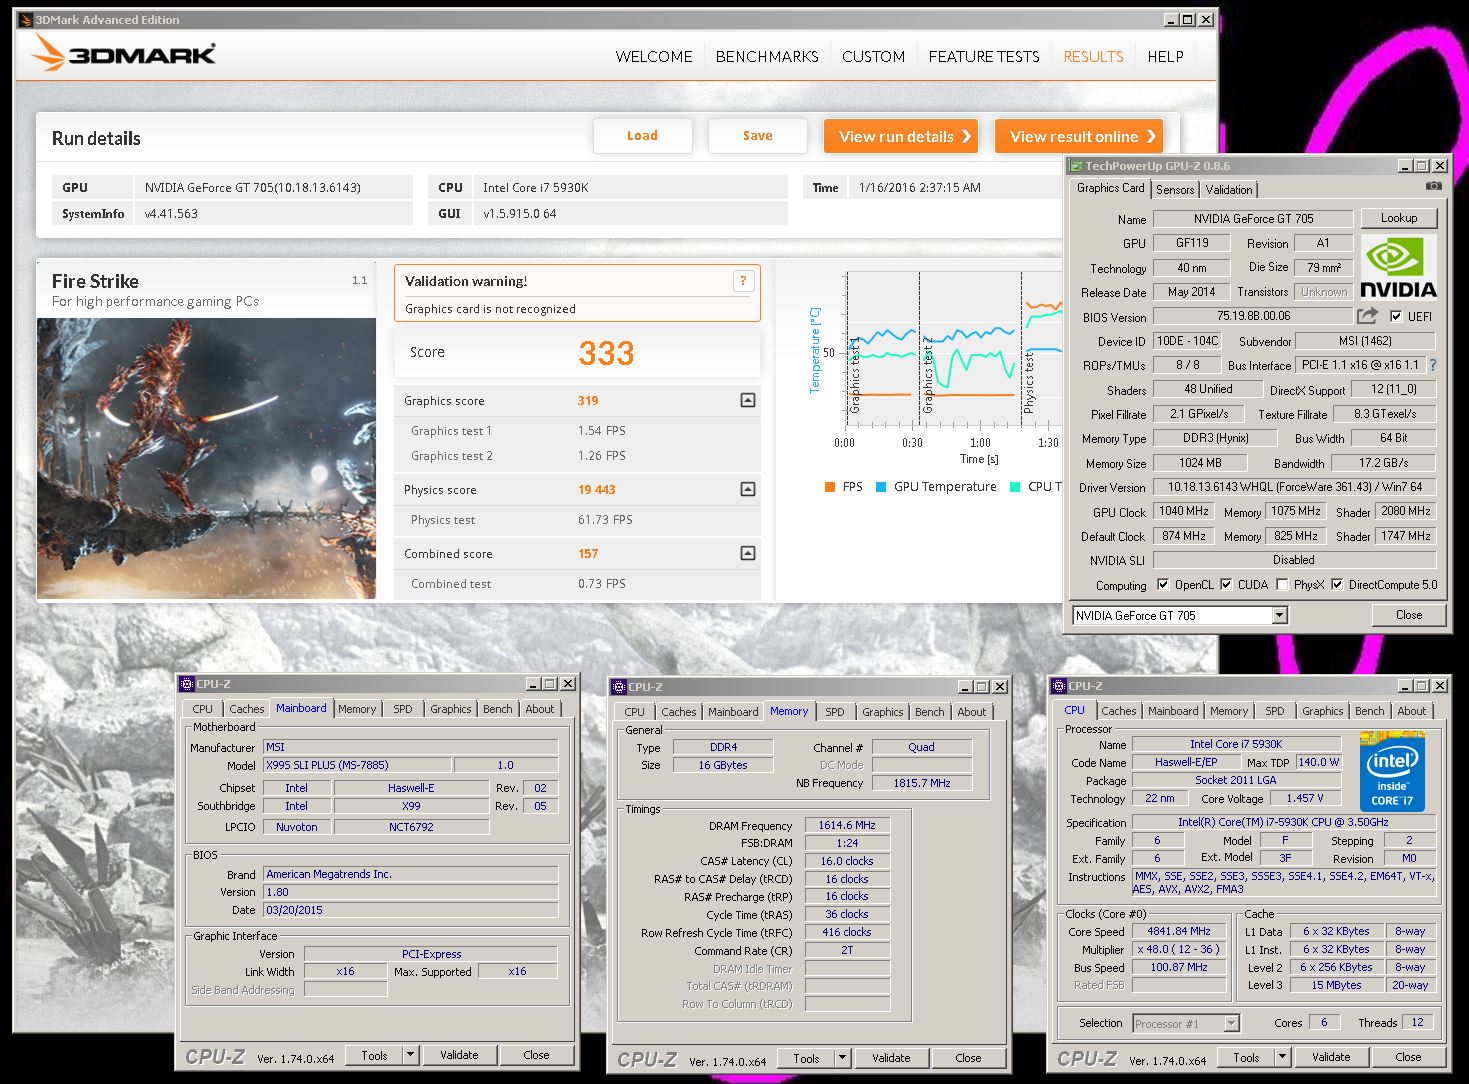Click the title bar icon of CPU-Z Mainboard window
This screenshot has width=1469, height=1084.
click(186, 684)
